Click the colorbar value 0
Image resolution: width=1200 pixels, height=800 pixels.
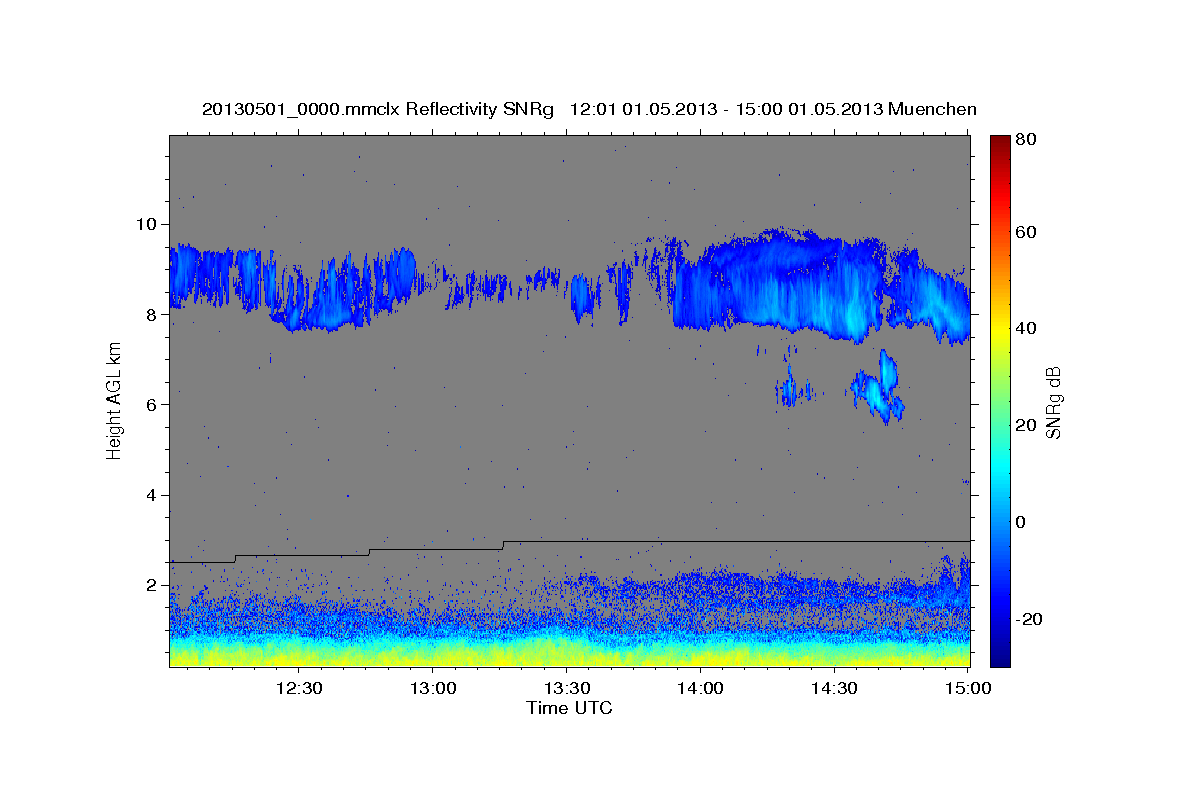[x=1023, y=522]
